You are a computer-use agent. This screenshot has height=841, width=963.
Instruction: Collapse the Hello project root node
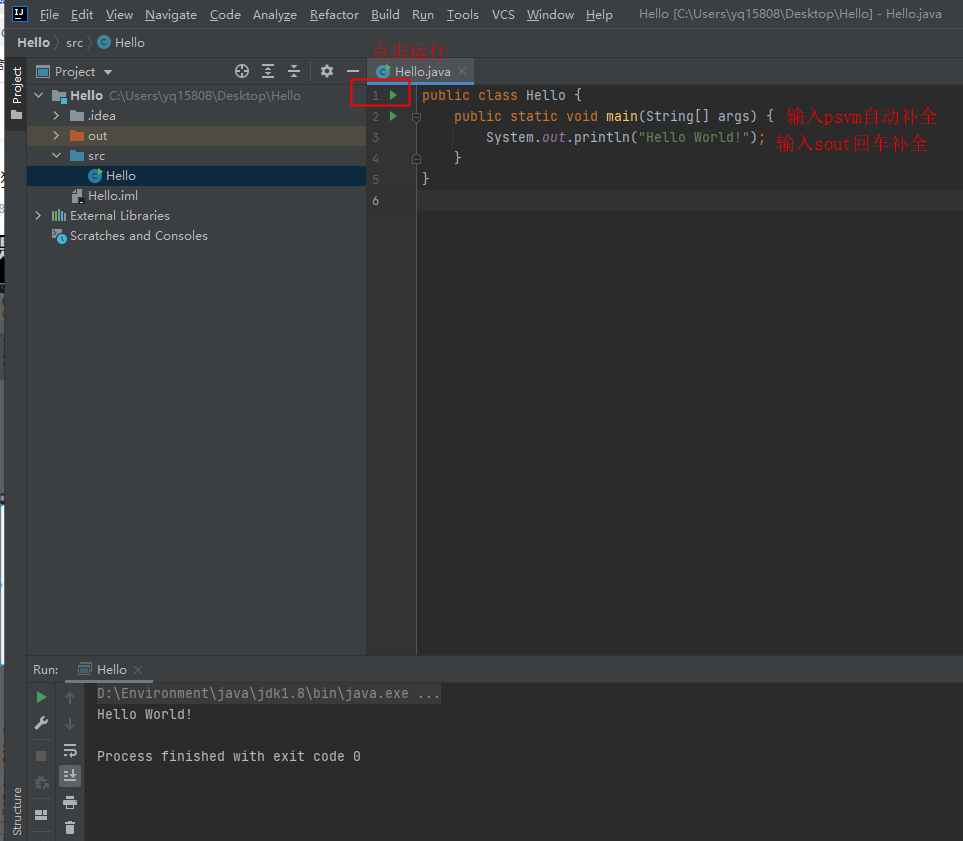point(39,95)
